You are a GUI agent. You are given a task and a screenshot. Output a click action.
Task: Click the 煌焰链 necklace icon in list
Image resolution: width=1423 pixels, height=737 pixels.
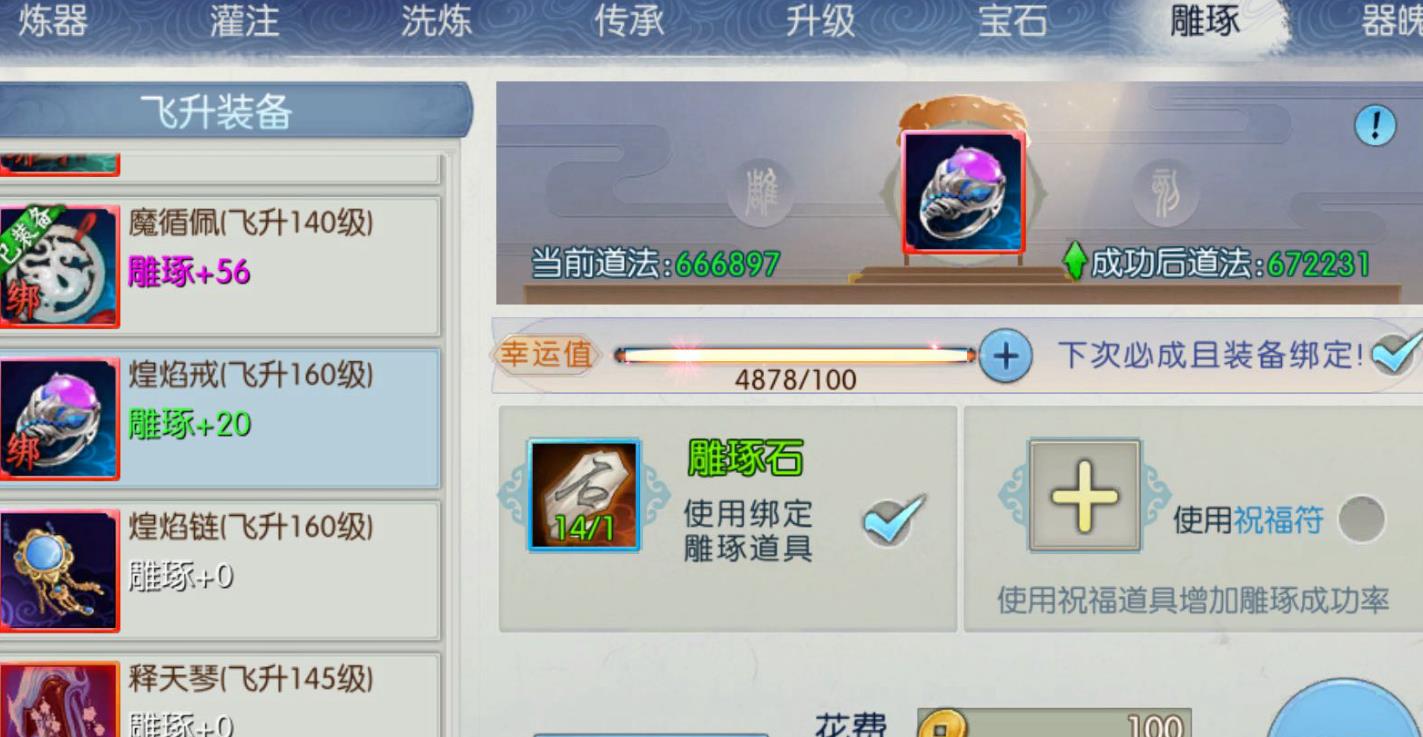(58, 571)
